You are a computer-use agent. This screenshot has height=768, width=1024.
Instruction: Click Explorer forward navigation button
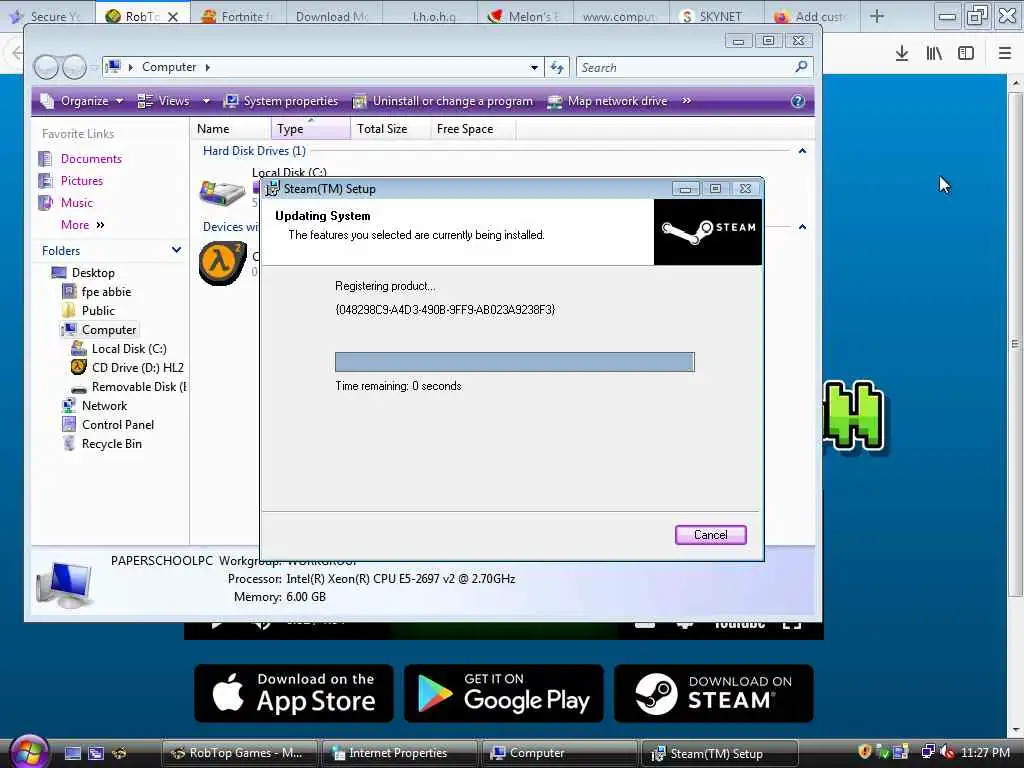(x=74, y=67)
